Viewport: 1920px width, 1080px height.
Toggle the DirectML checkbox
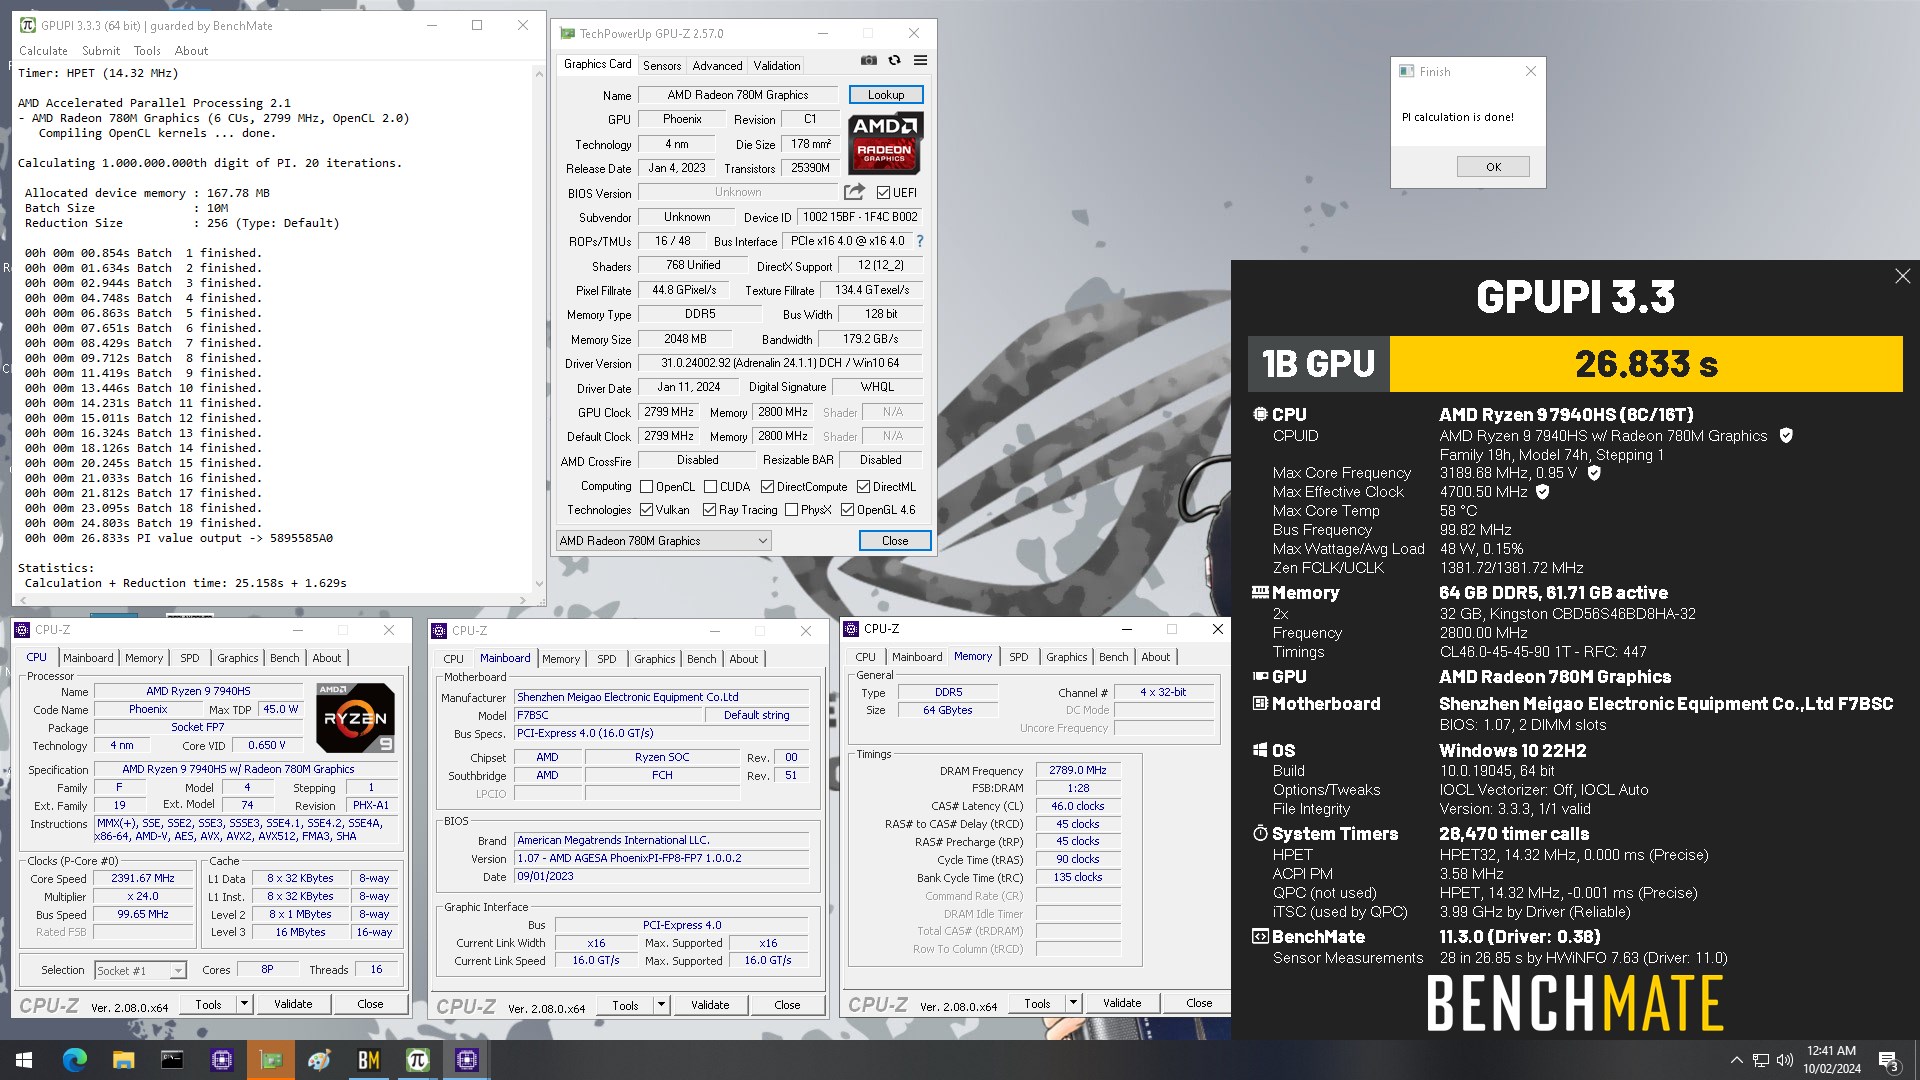pyautogui.click(x=863, y=487)
